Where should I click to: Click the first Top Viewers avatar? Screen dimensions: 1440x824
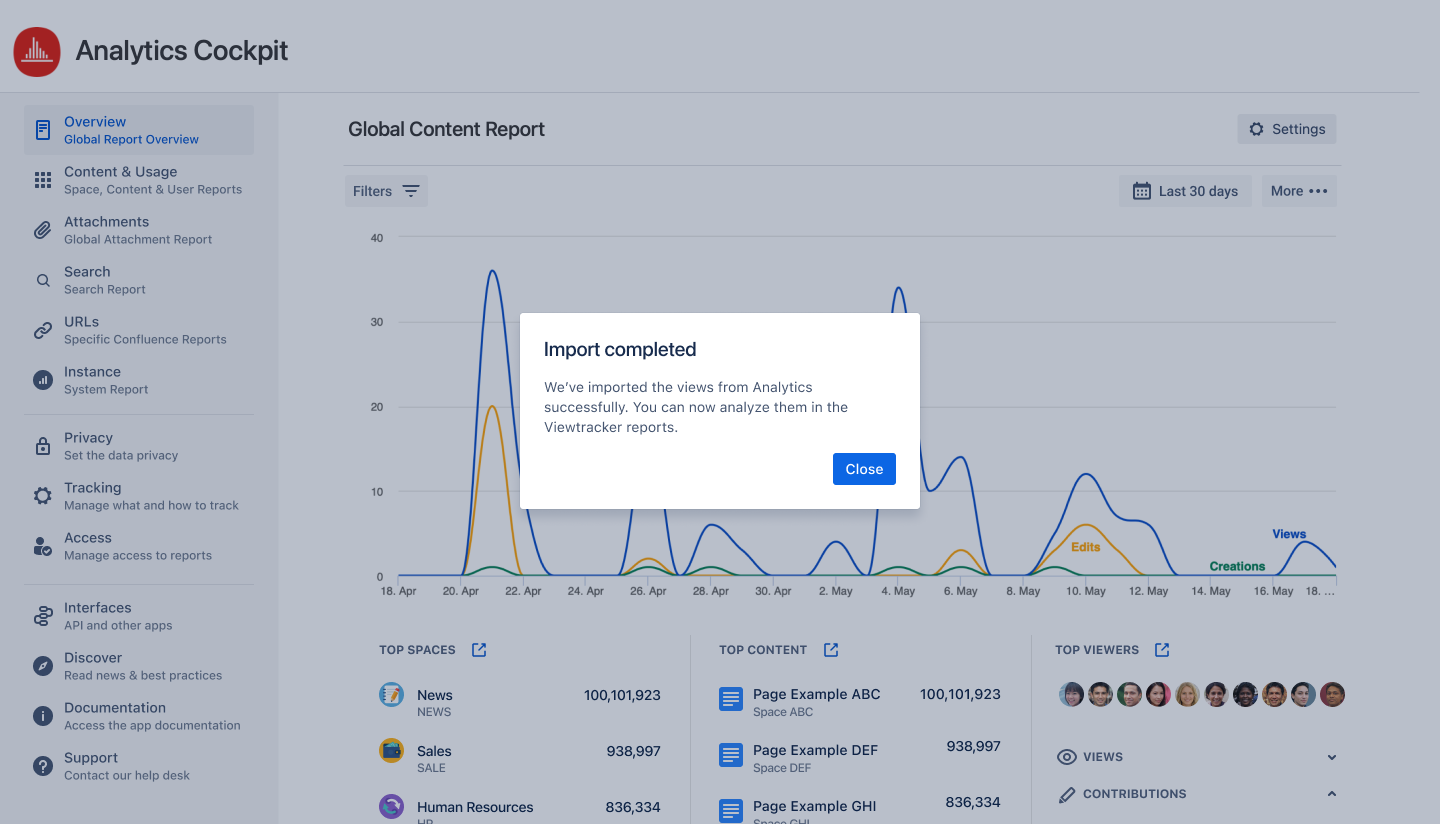click(x=1072, y=694)
